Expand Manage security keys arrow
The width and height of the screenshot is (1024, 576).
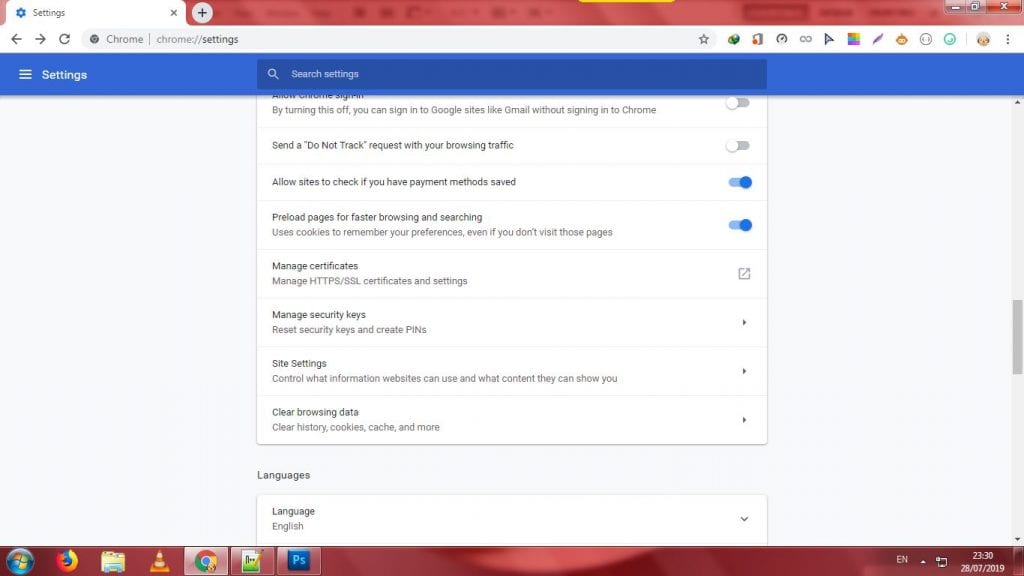[x=744, y=322]
